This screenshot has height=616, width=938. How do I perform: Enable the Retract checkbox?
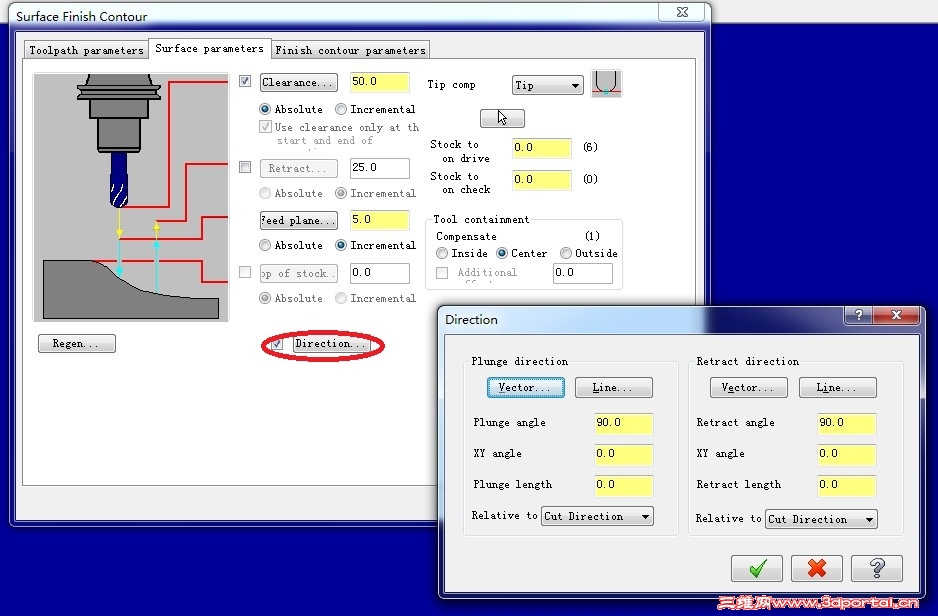(245, 167)
